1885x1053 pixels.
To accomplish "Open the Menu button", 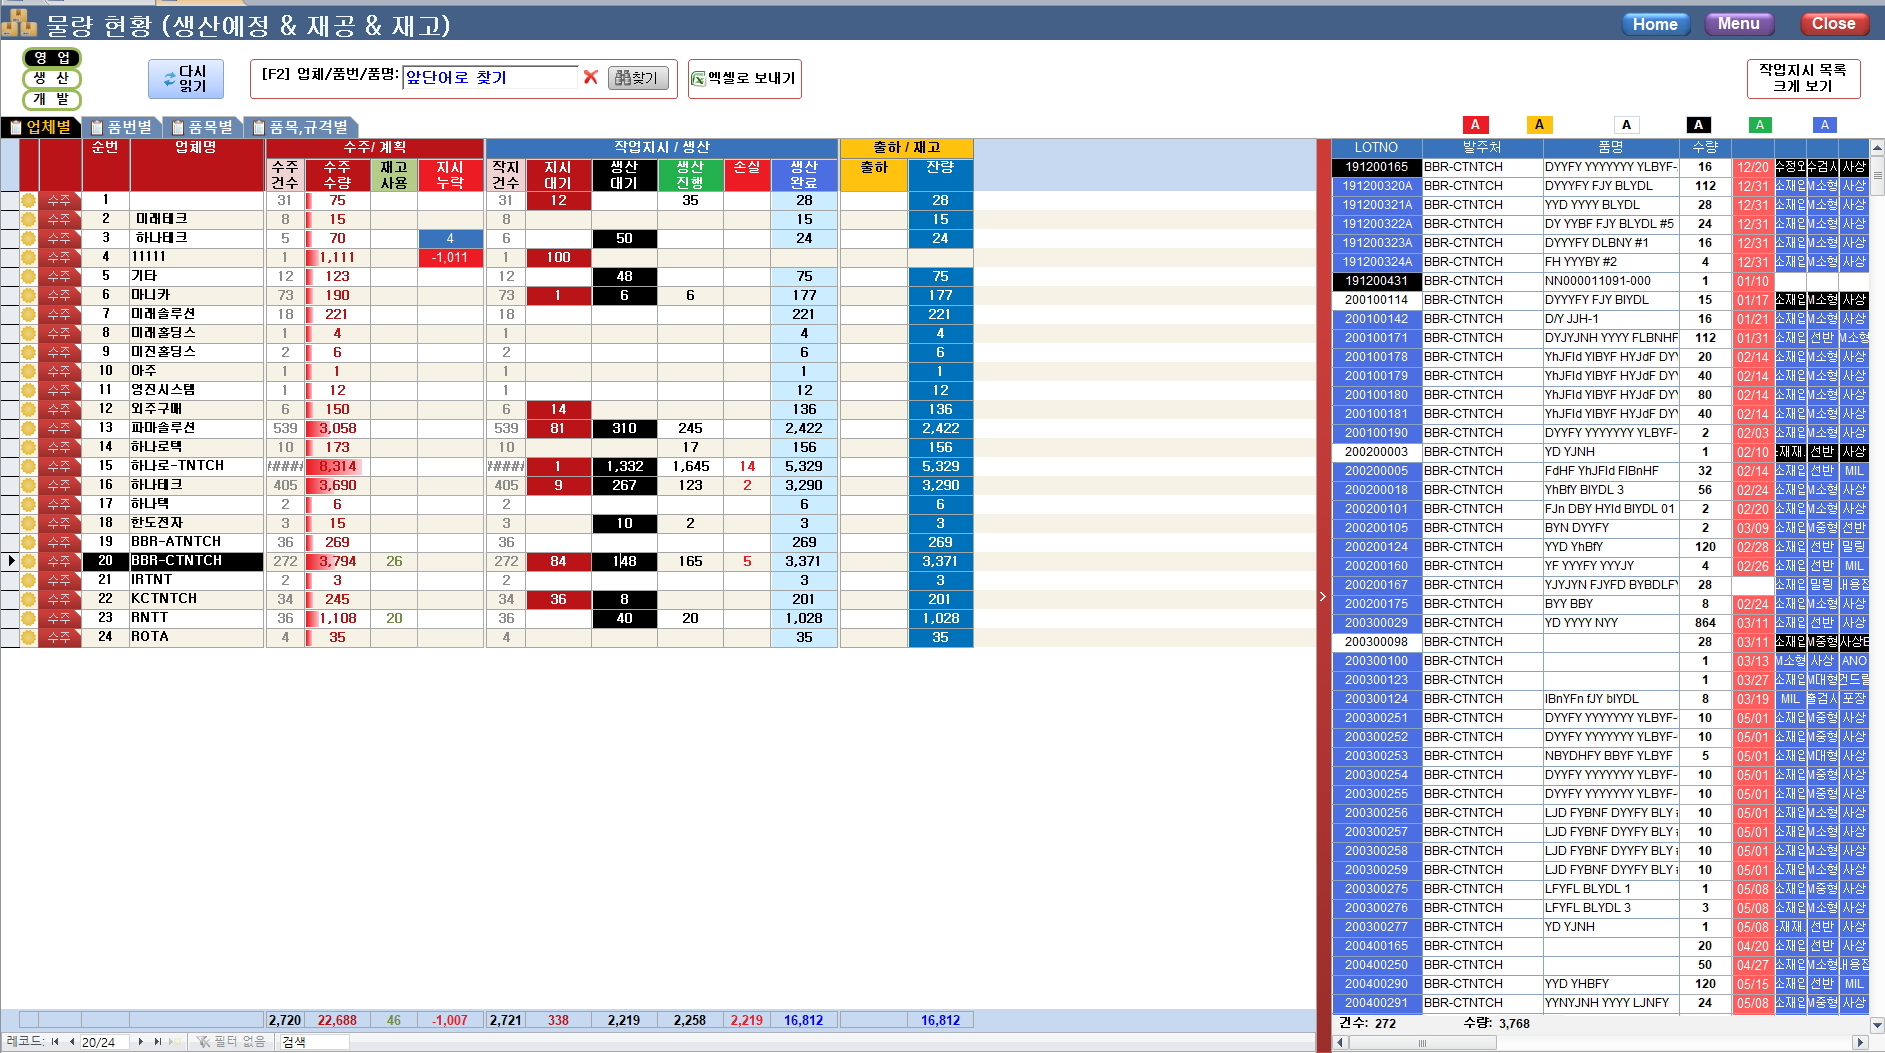I will (1739, 24).
